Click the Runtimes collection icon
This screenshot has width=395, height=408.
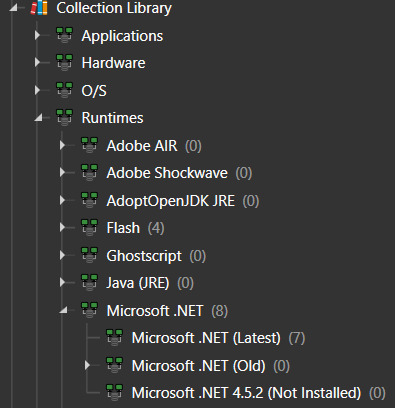[x=64, y=117]
